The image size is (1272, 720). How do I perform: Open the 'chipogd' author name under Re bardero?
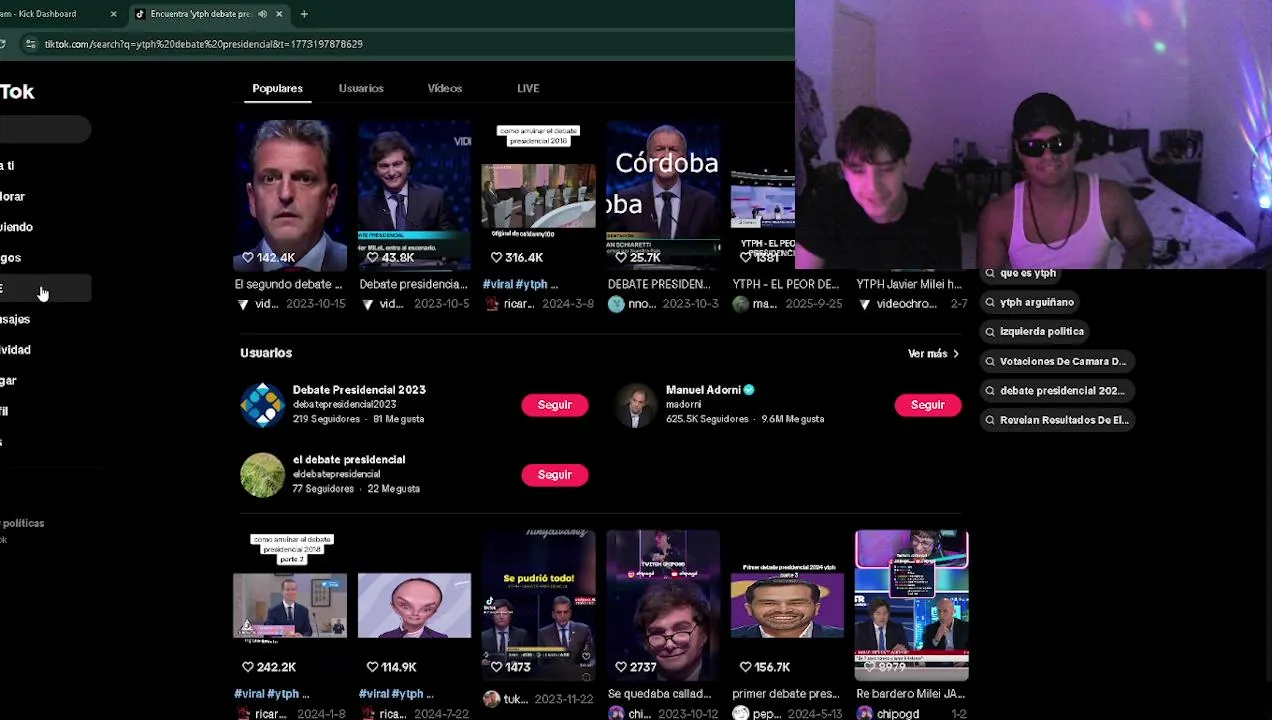pyautogui.click(x=898, y=714)
